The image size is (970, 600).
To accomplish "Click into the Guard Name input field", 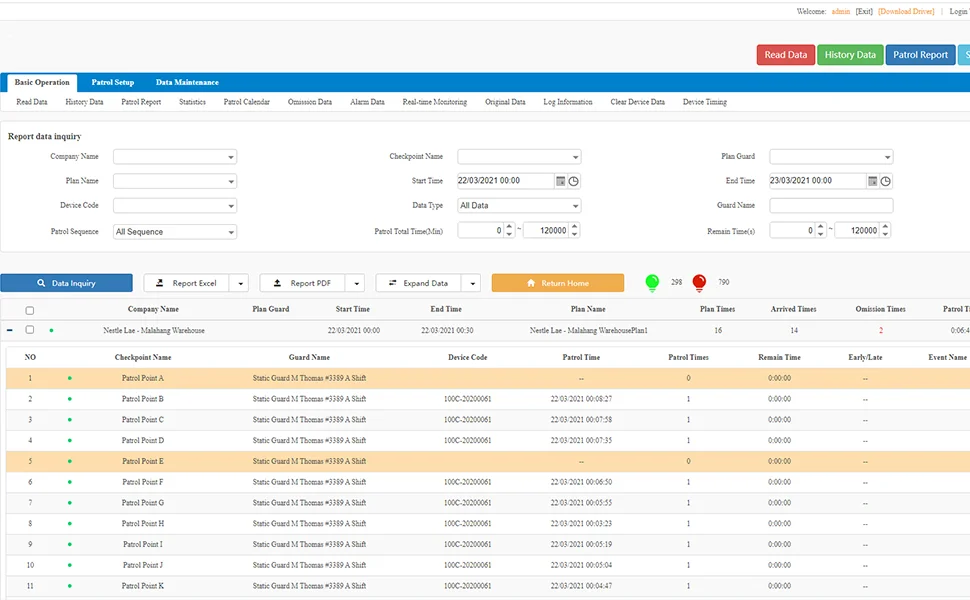I will (x=831, y=206).
